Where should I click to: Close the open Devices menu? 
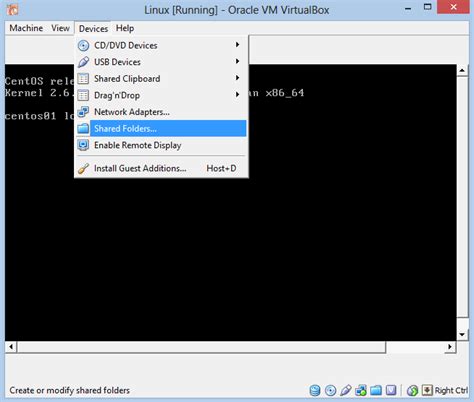[93, 29]
